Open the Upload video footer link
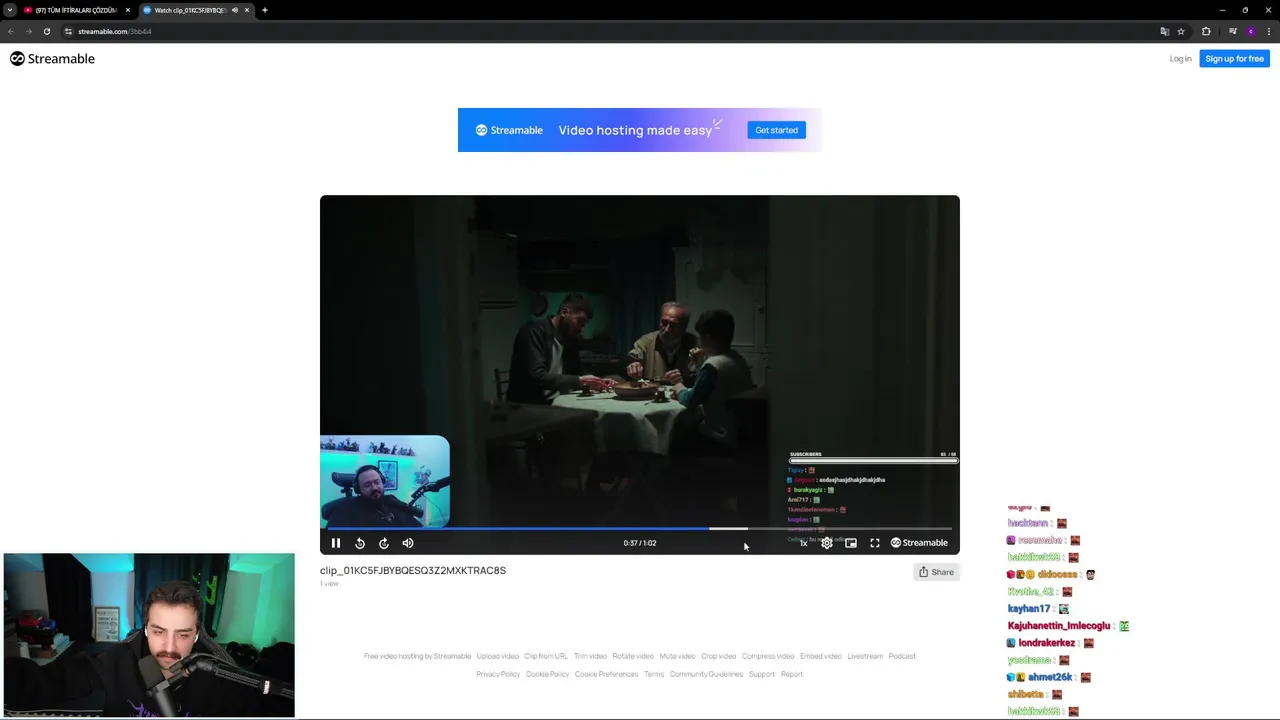 coord(497,656)
